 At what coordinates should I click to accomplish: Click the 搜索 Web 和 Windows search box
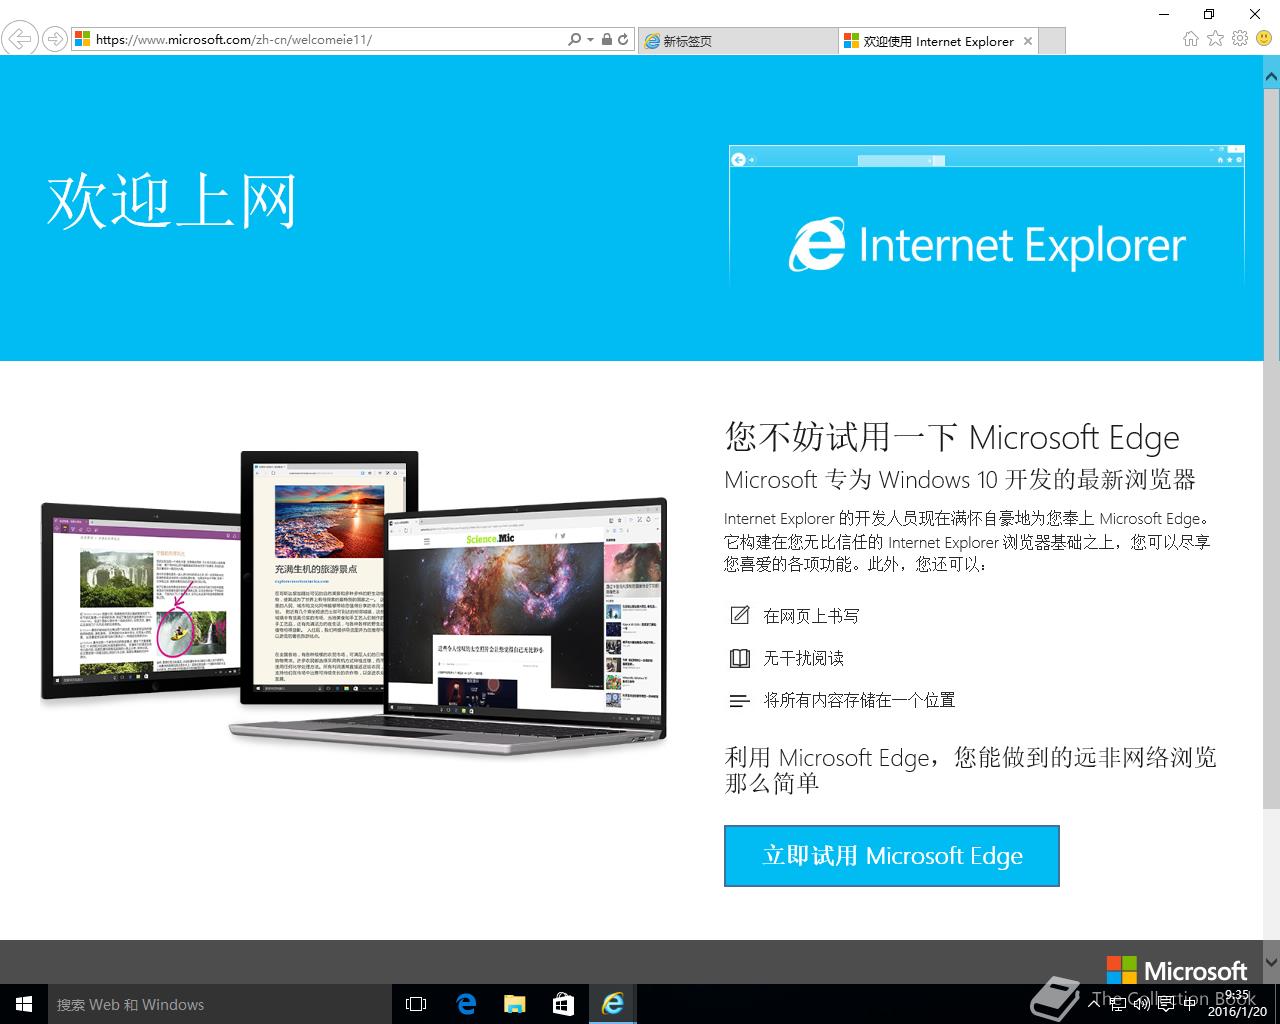coord(218,1004)
